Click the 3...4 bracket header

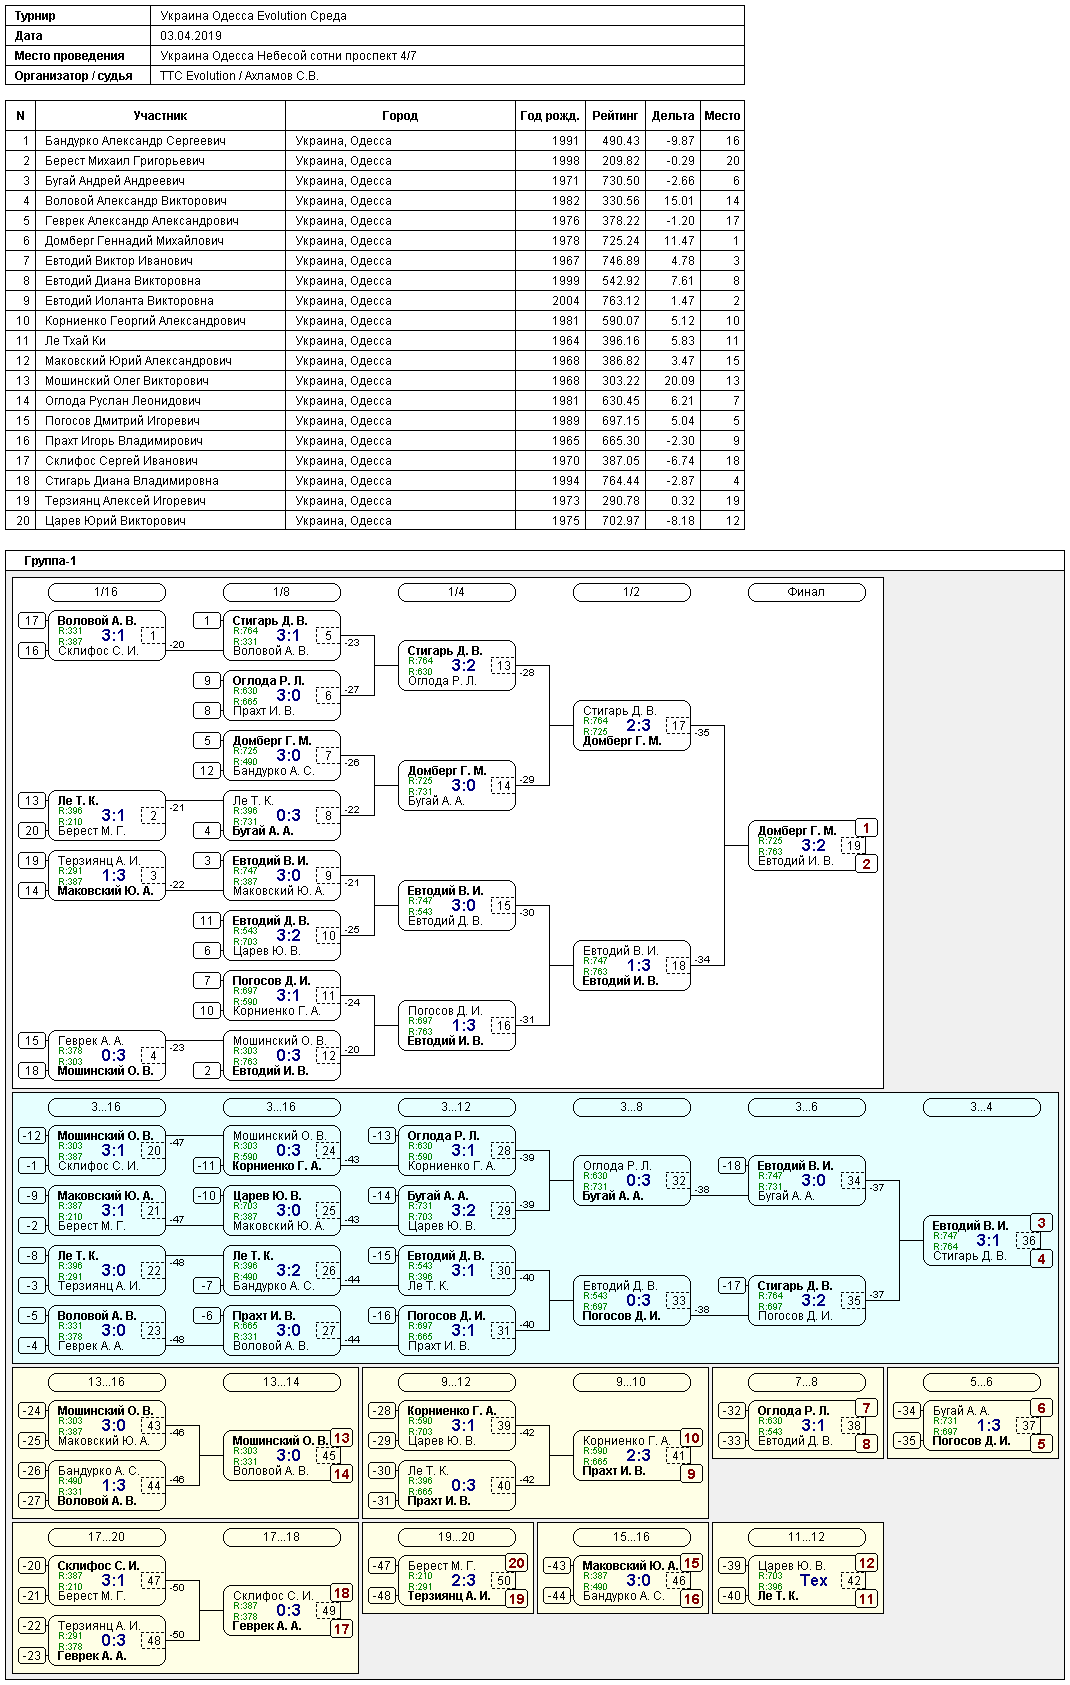[981, 1107]
